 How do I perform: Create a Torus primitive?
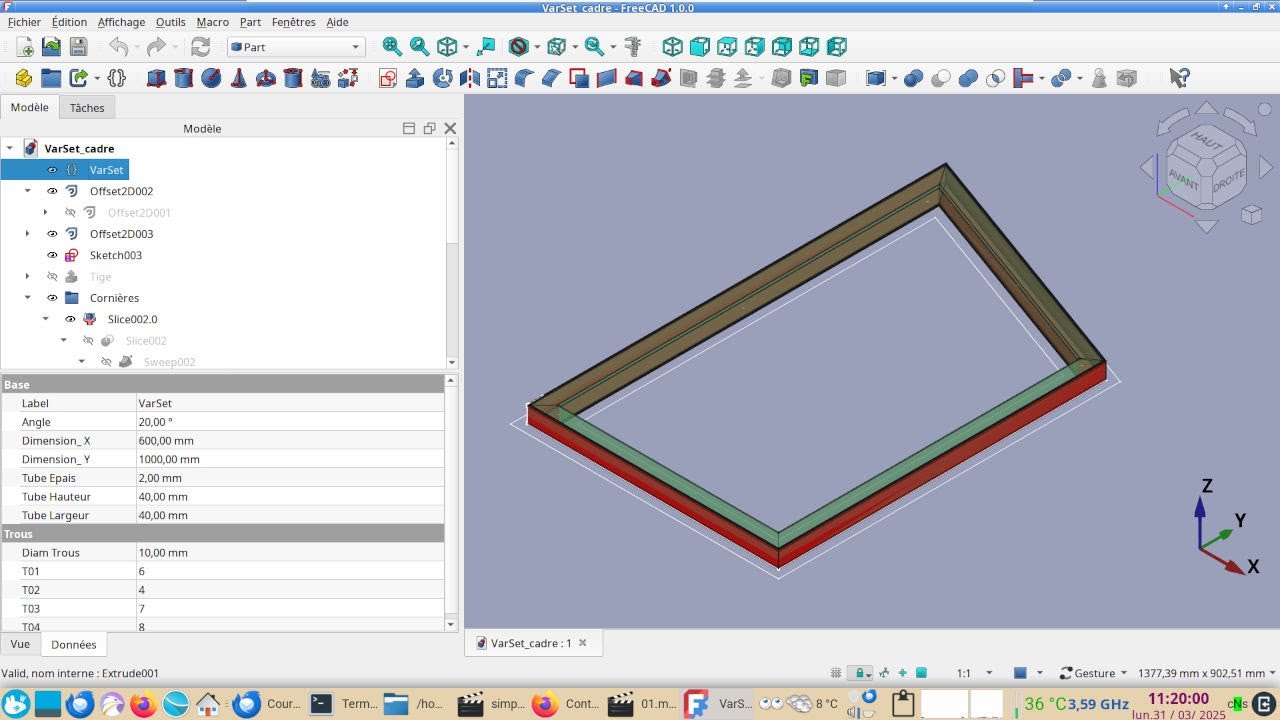(x=266, y=78)
